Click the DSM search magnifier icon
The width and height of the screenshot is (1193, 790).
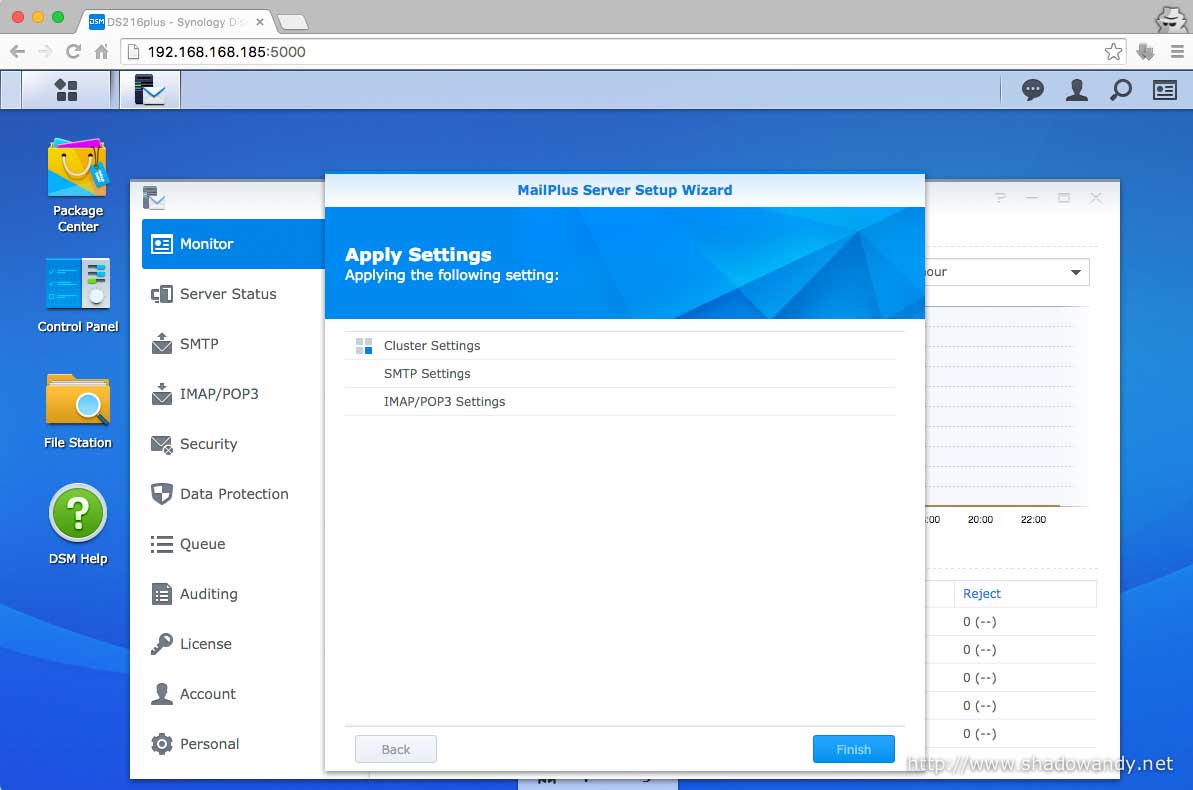1121,90
